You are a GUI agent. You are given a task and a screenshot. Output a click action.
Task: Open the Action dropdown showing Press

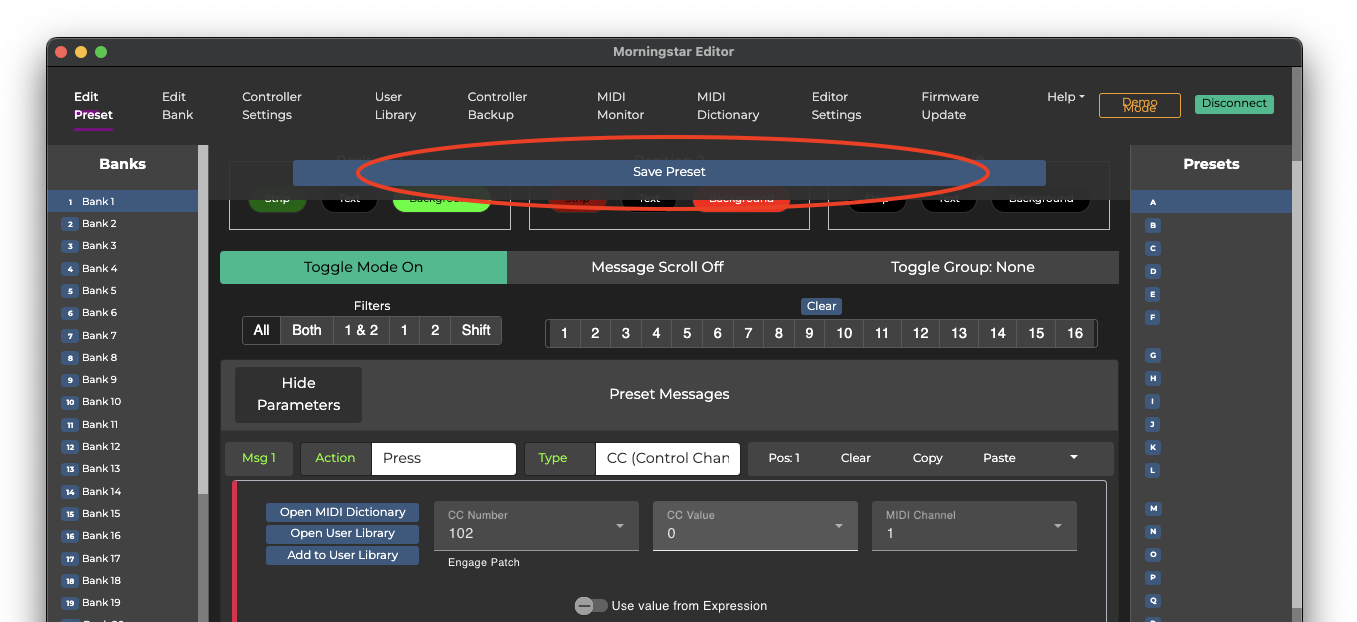point(443,458)
